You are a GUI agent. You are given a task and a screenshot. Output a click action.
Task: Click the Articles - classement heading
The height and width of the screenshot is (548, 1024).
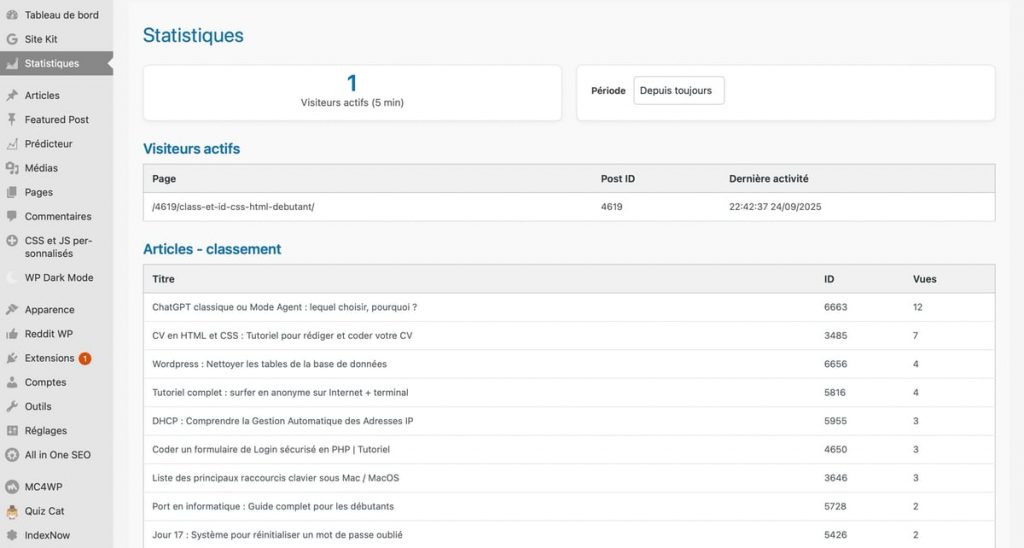pyautogui.click(x=212, y=249)
